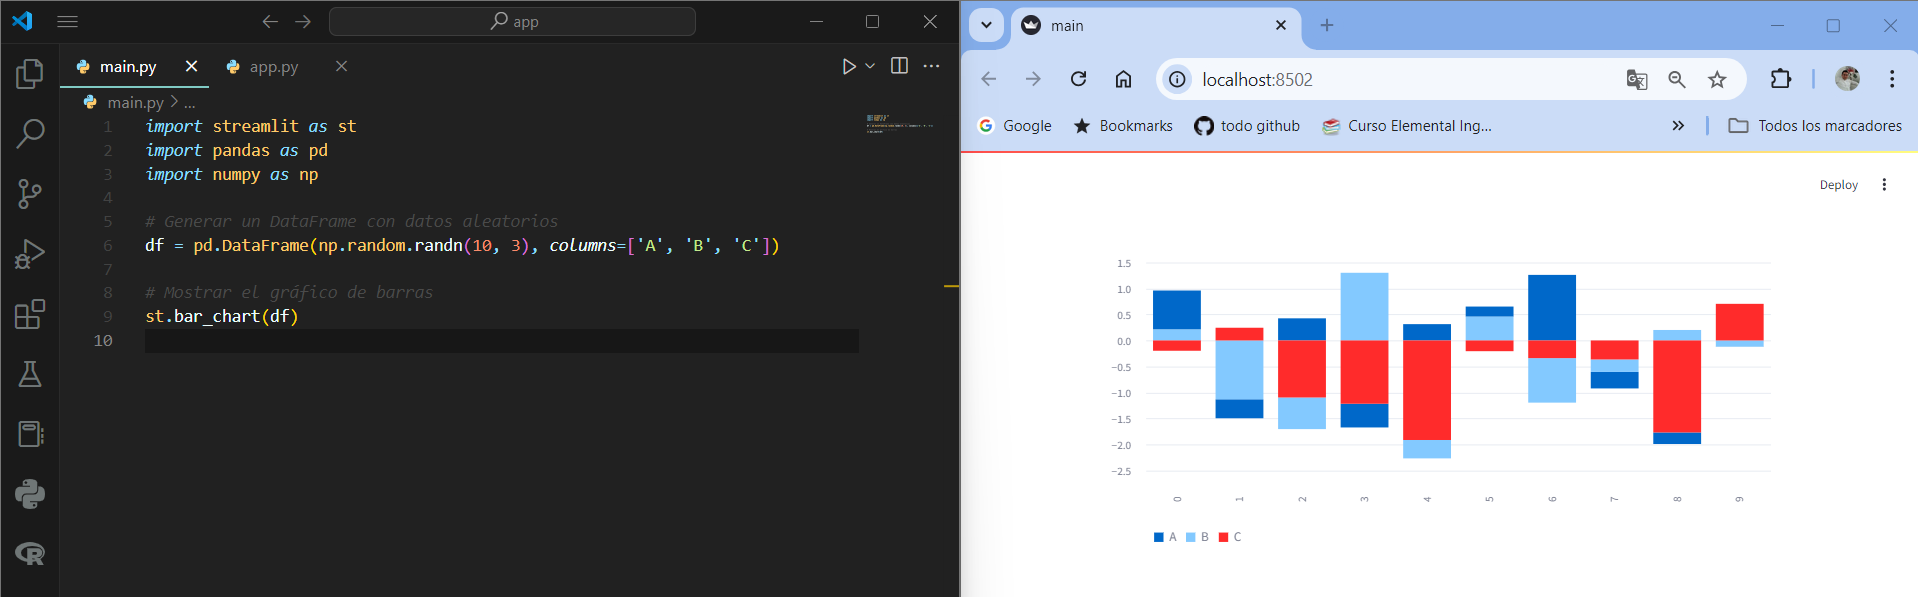Open the Chrome tab search dropdown
The image size is (1918, 597).
pyautogui.click(x=986, y=25)
